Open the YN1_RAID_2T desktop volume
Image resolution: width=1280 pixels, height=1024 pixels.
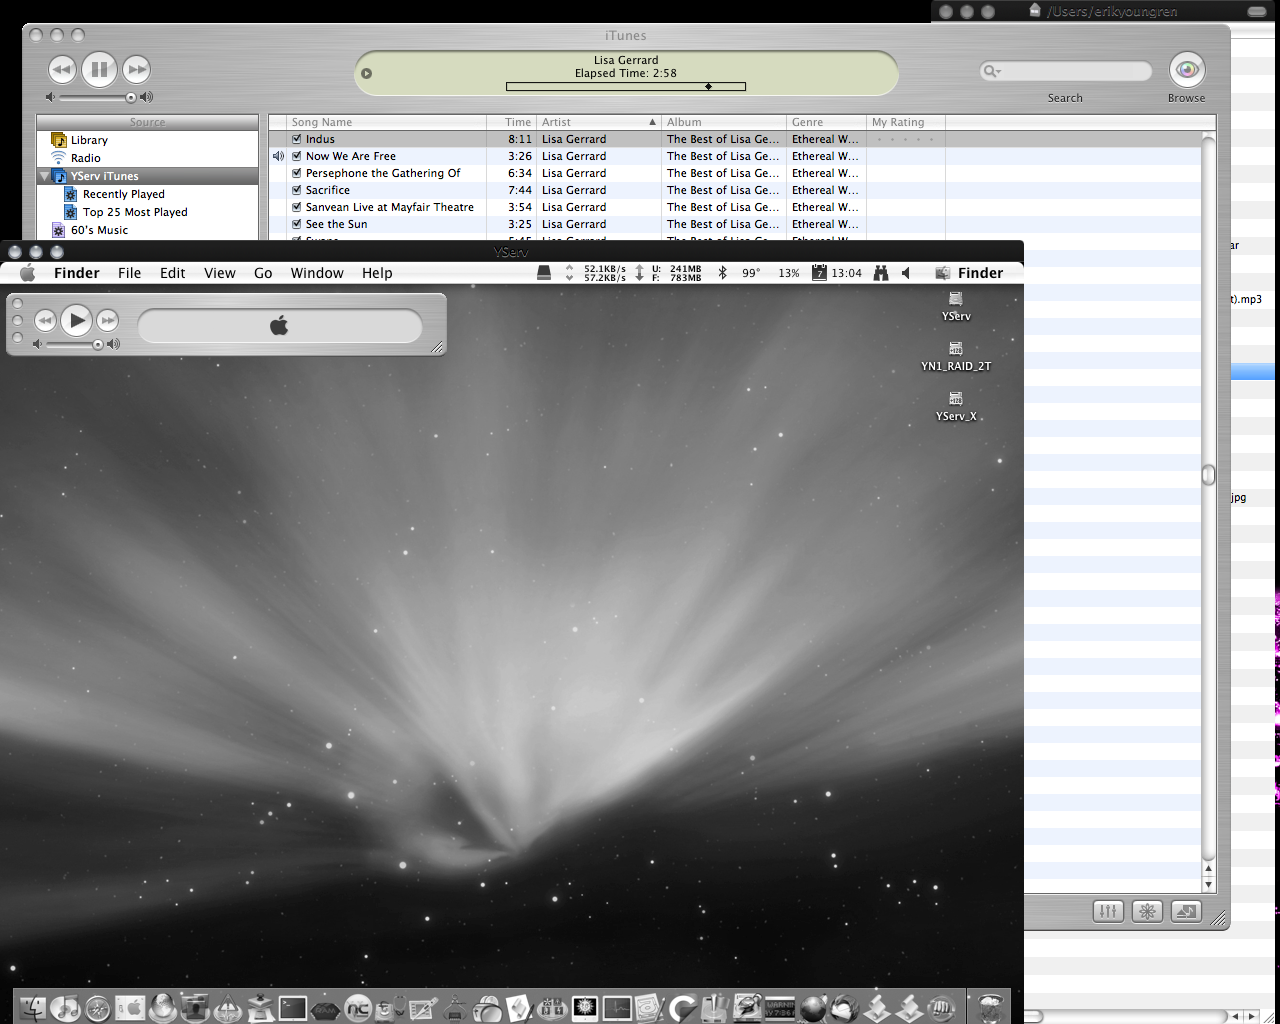tap(956, 356)
